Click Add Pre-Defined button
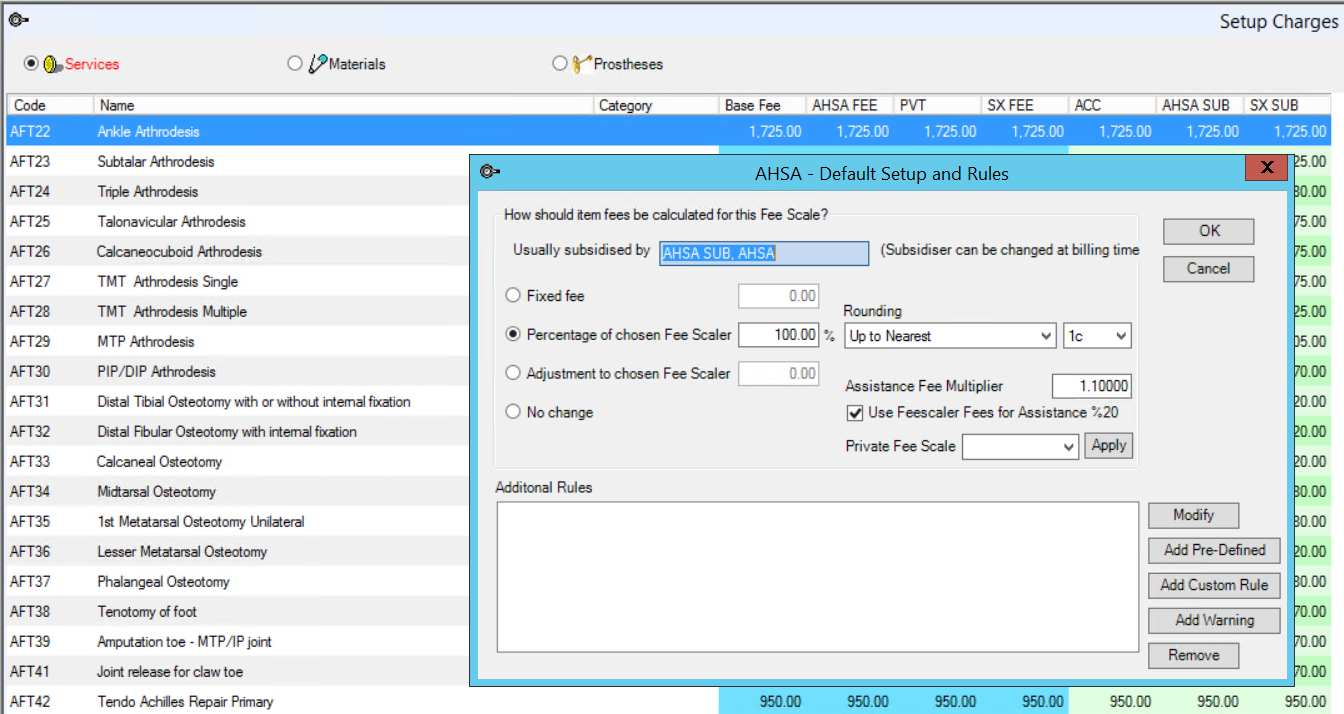 (1215, 550)
